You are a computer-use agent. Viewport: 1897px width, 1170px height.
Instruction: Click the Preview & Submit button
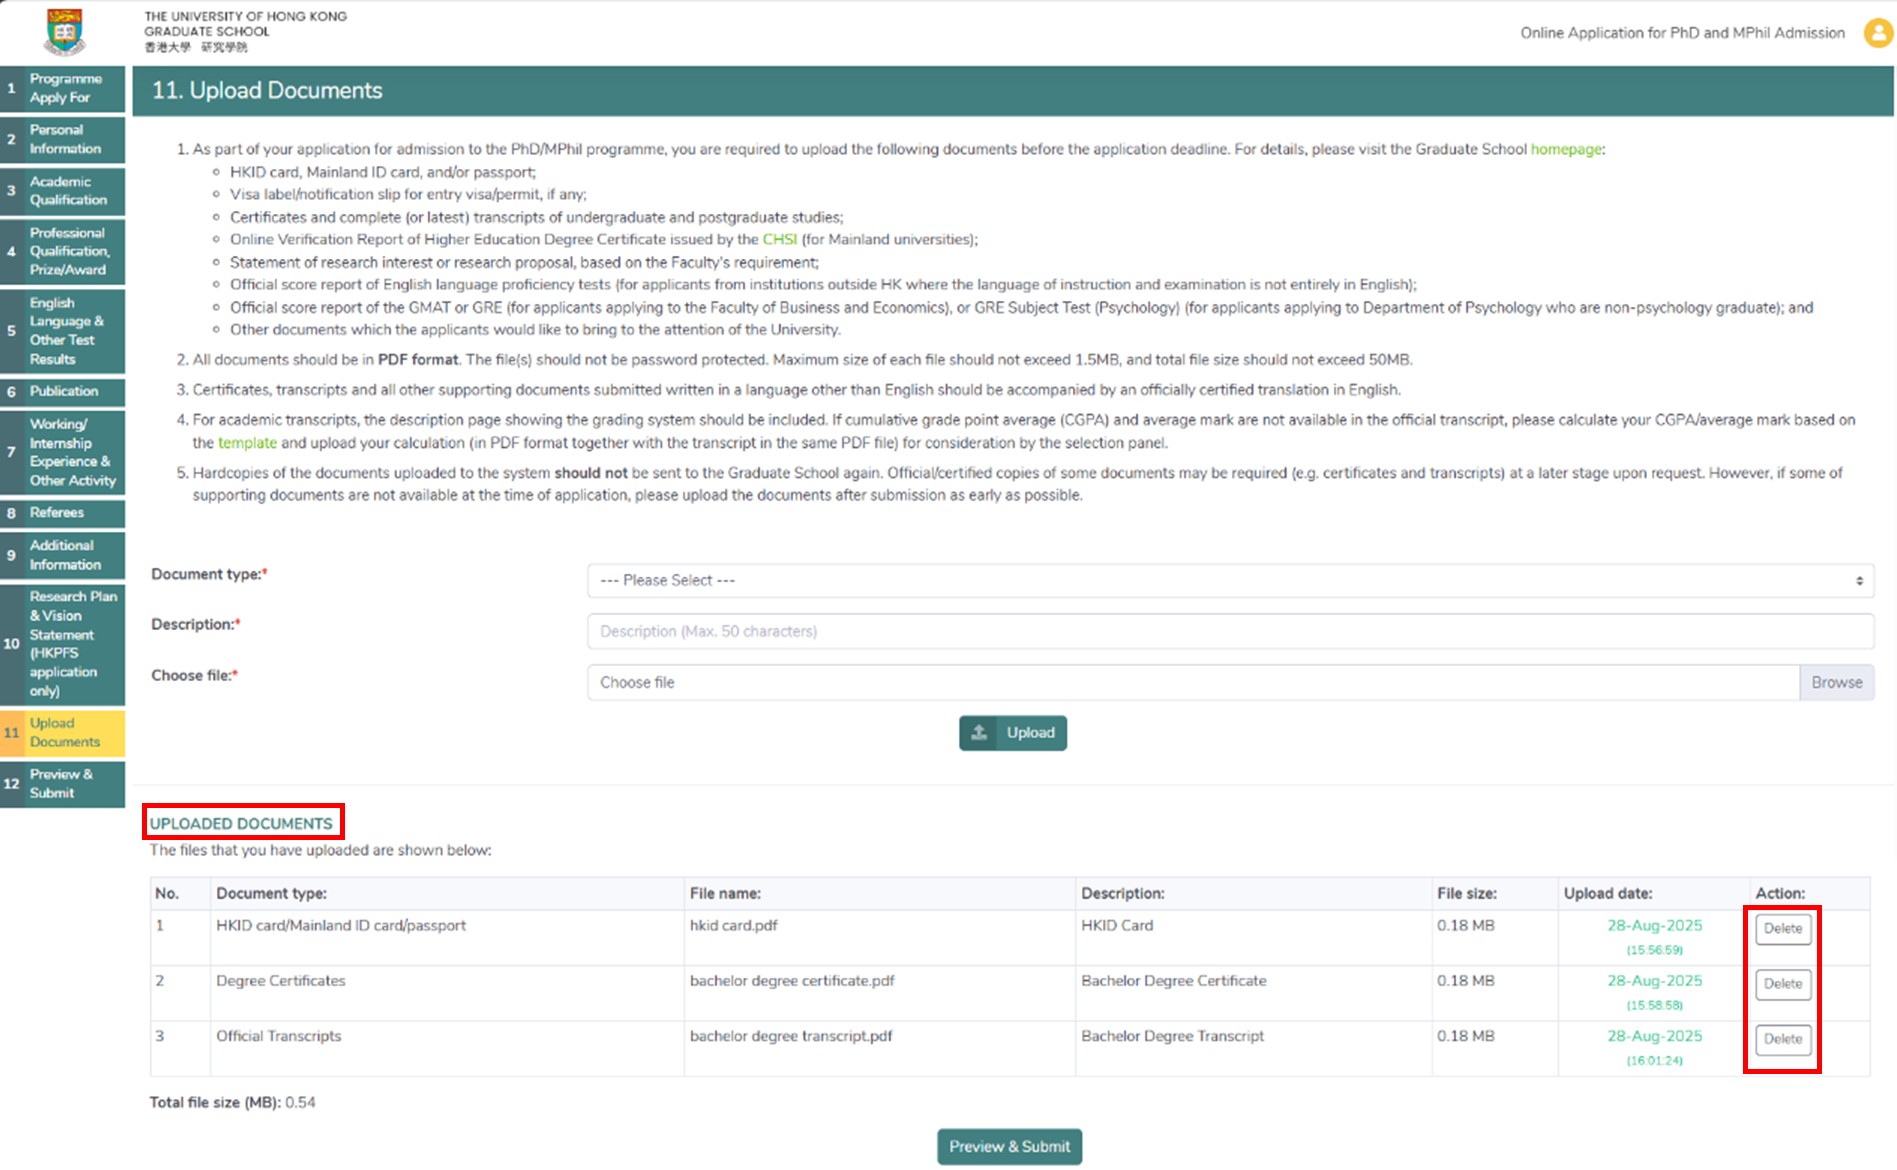1009,1146
